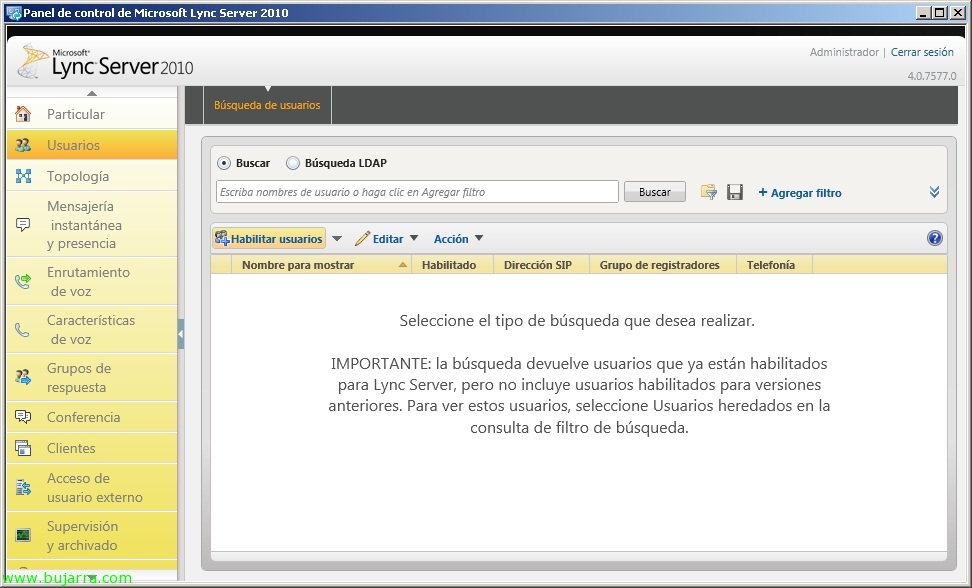This screenshot has width=972, height=588.
Task: Open the Acción dropdown arrow
Action: (479, 238)
